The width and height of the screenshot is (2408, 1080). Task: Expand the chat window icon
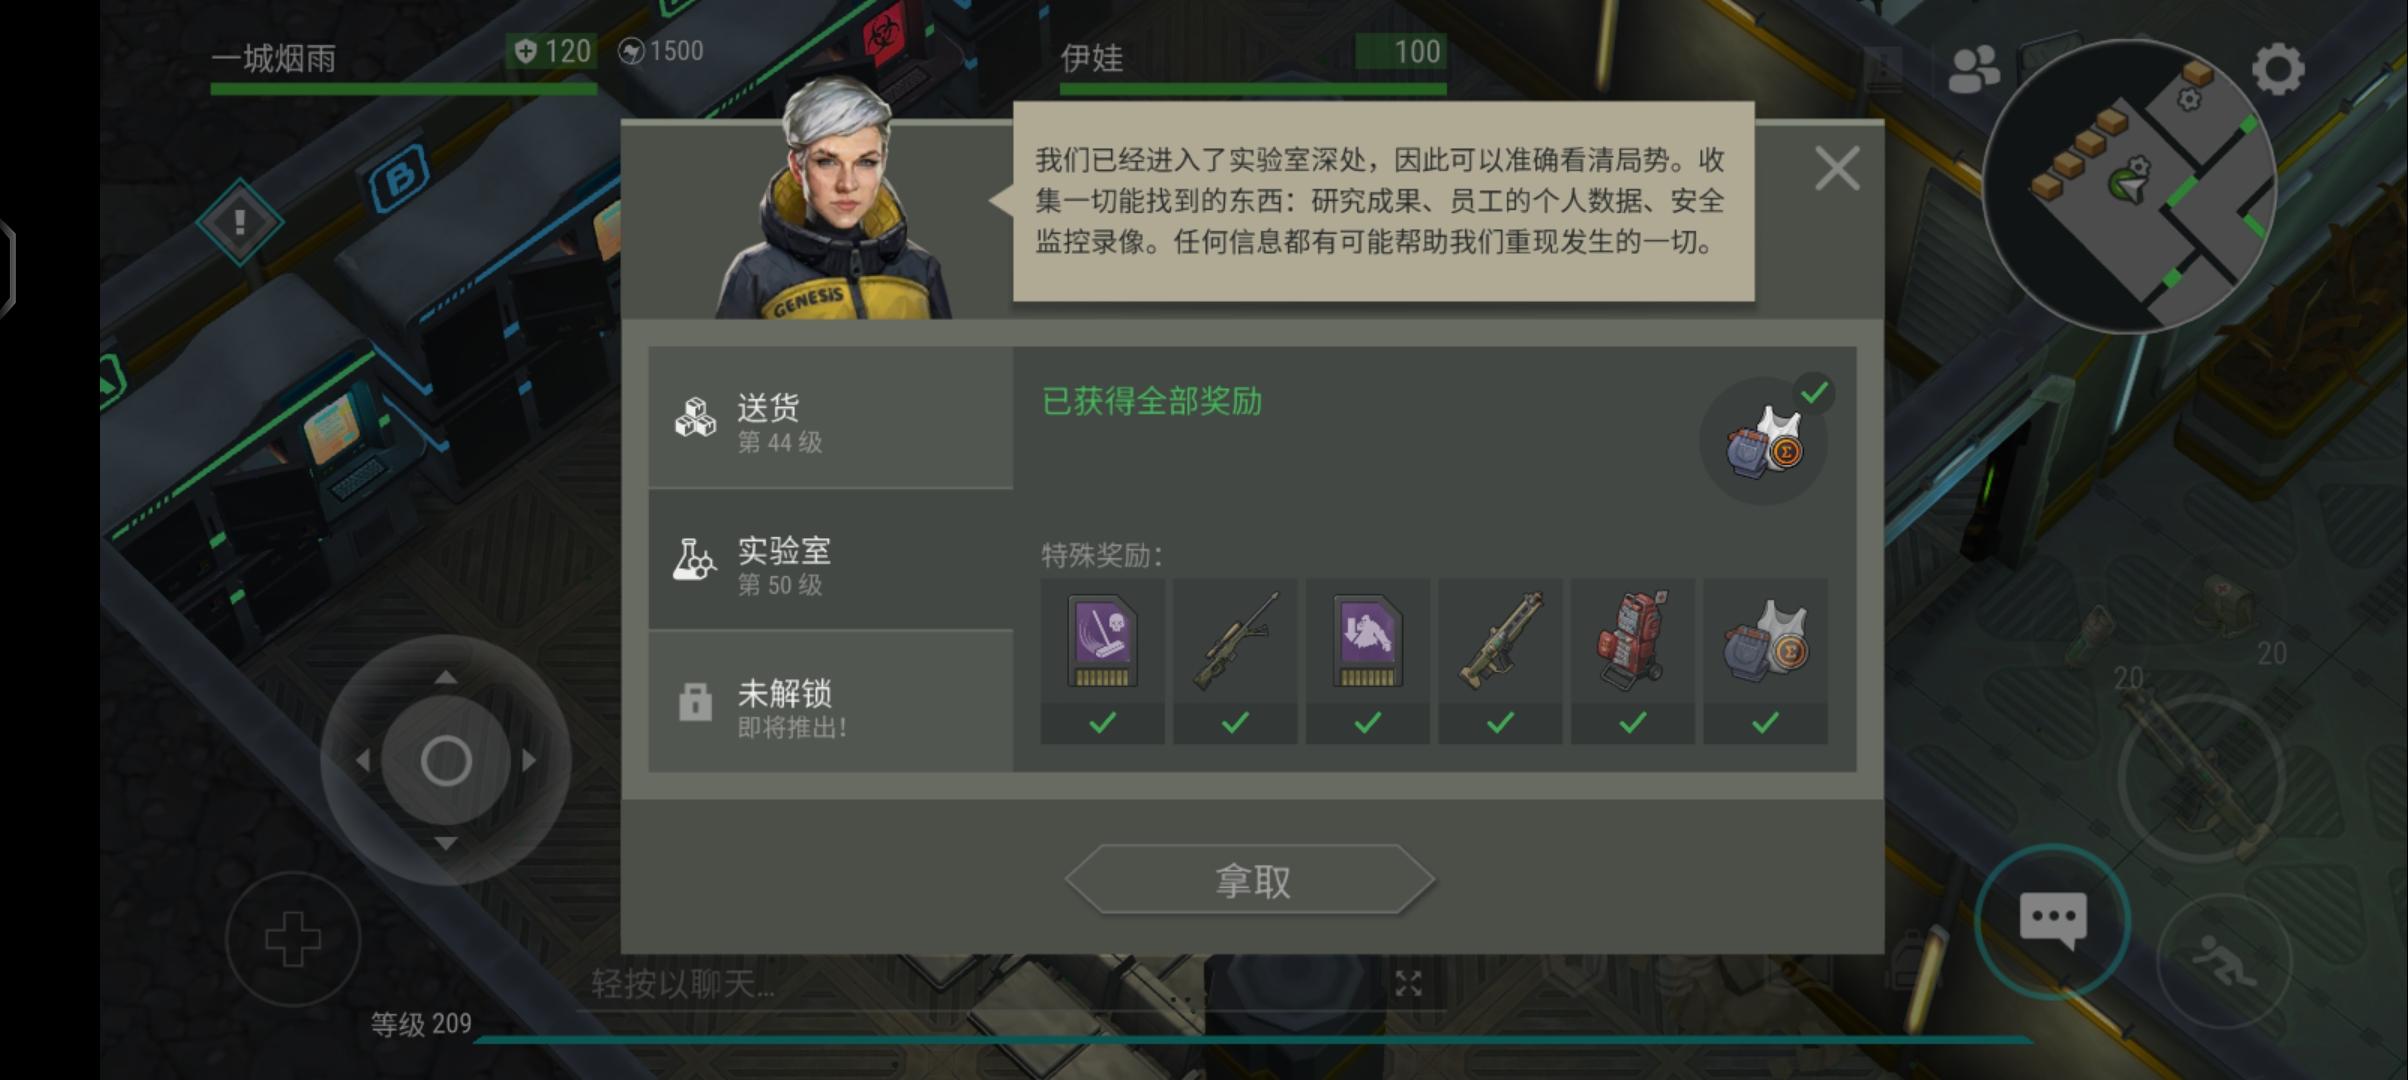[x=1408, y=984]
